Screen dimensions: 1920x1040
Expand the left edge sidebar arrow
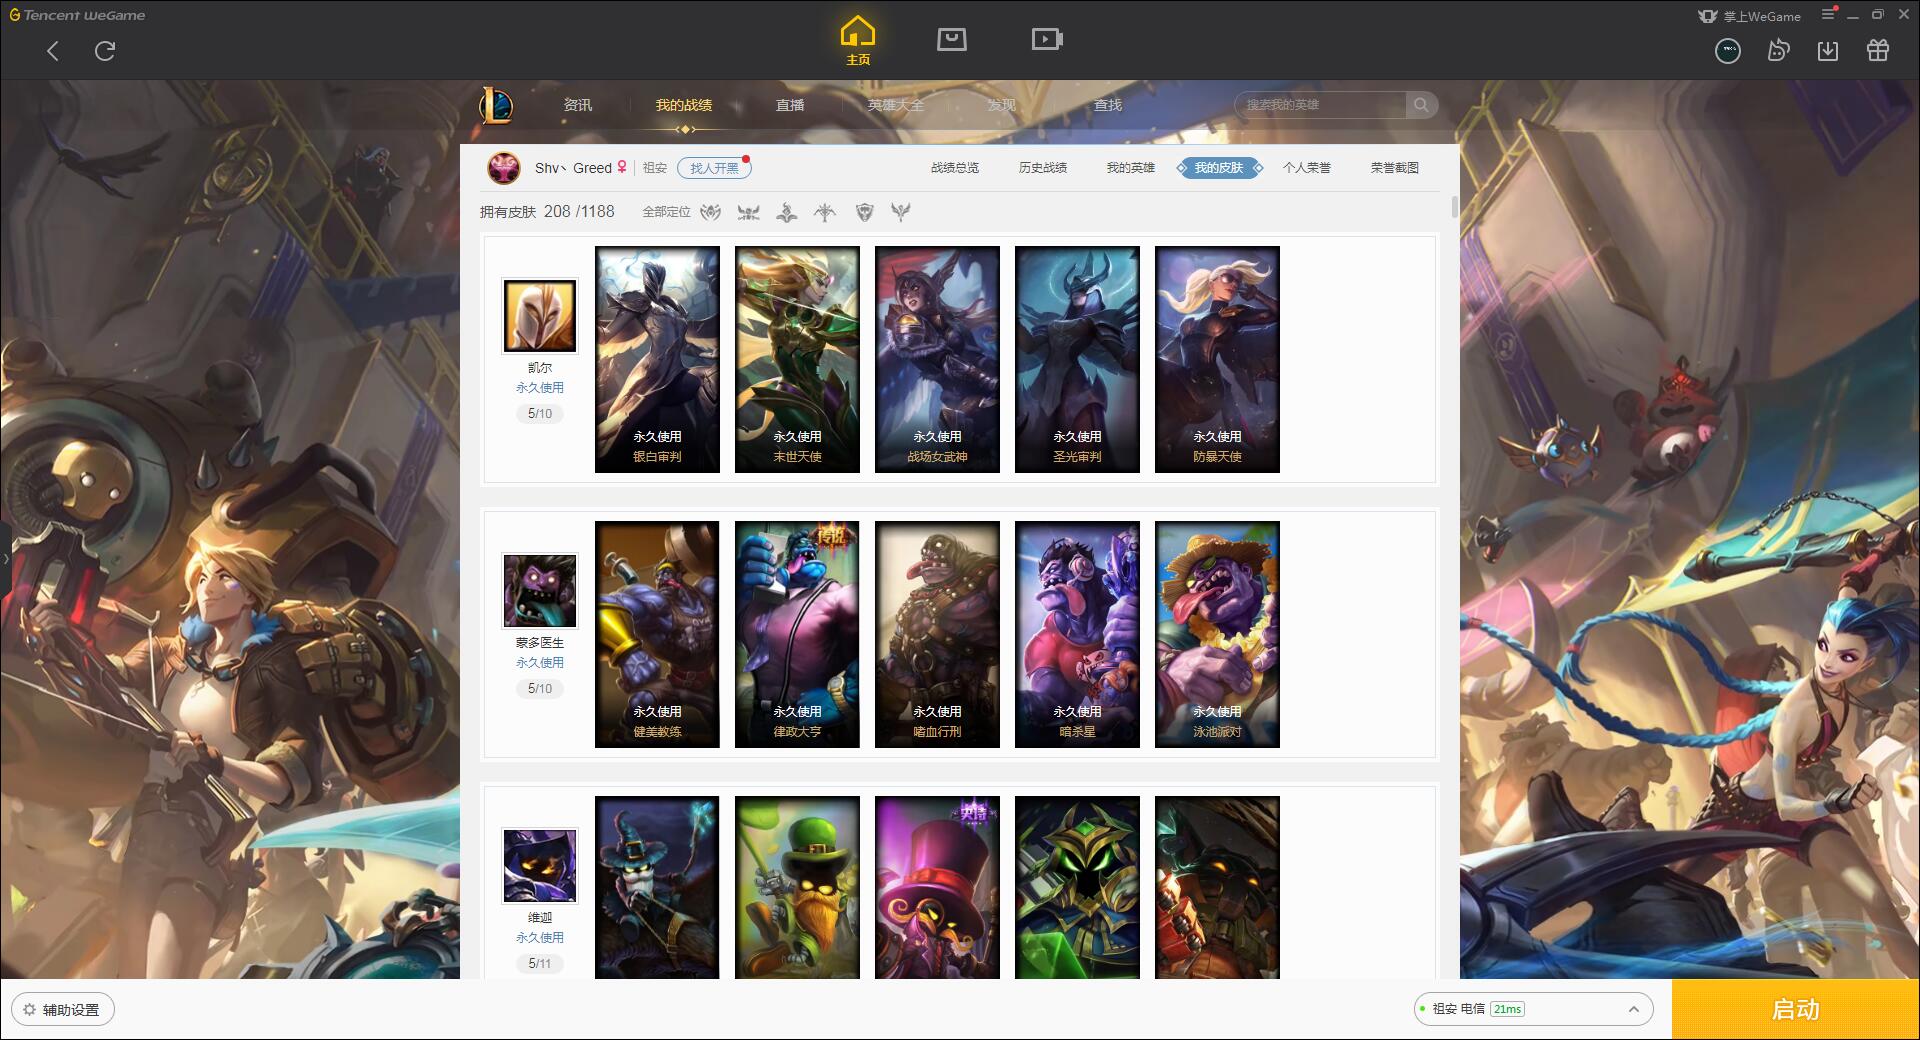[x=5, y=558]
